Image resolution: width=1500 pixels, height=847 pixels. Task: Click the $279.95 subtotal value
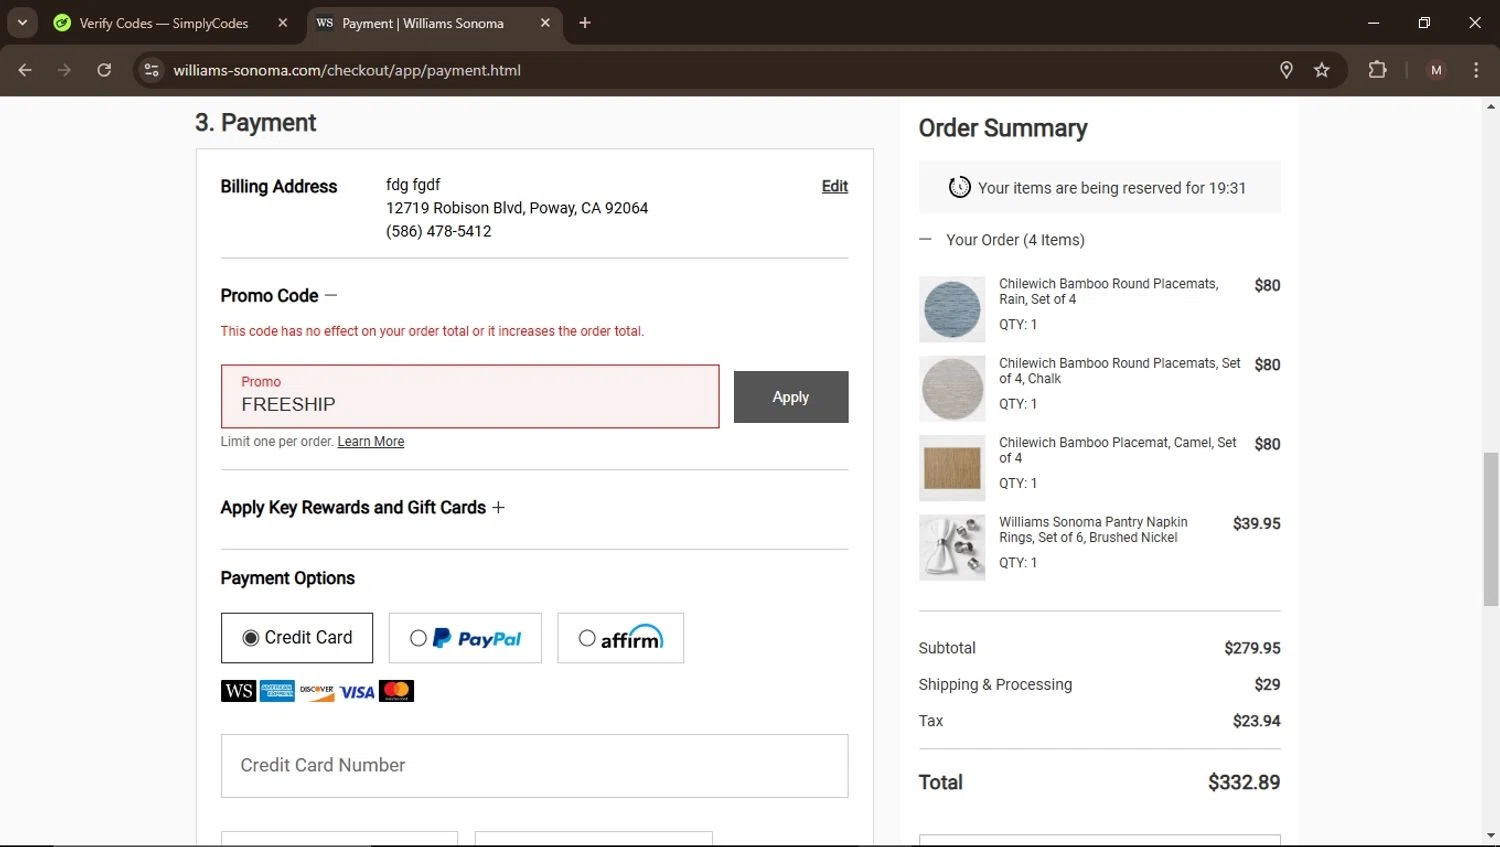(1252, 648)
